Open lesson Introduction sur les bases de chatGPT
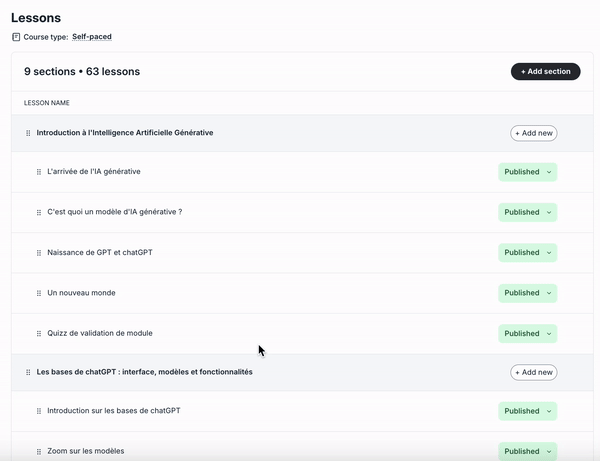Screen dimensions: 600x461 click(114, 411)
